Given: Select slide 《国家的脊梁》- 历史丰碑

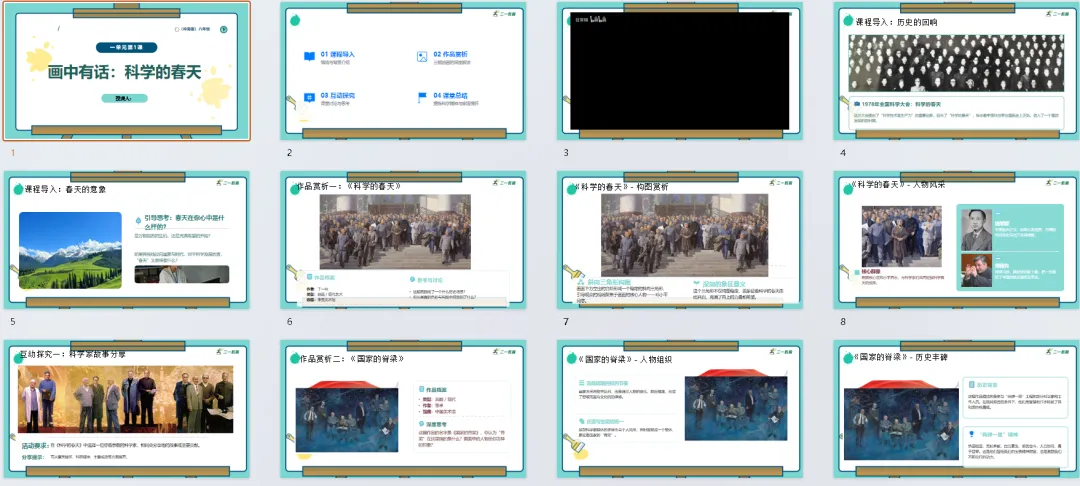Looking at the screenshot, I should point(957,409).
